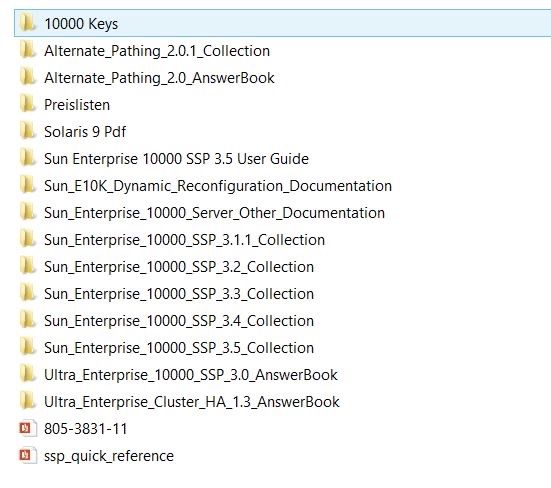Select the 'ssp_quick_reference' file name
This screenshot has height=488, width=551.
(x=109, y=456)
